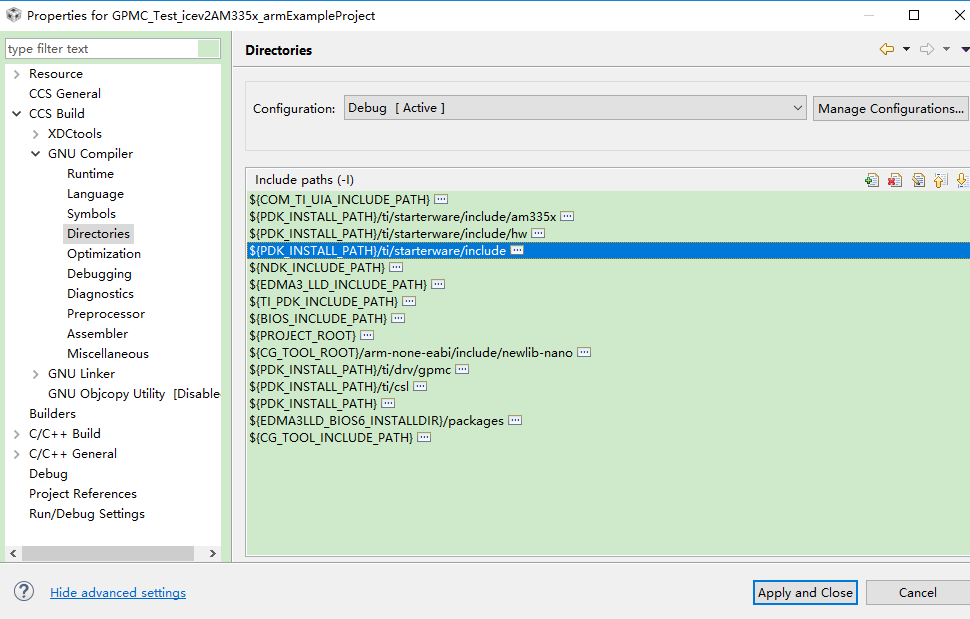
Task: Select the Debug properties page
Action: [x=48, y=474]
